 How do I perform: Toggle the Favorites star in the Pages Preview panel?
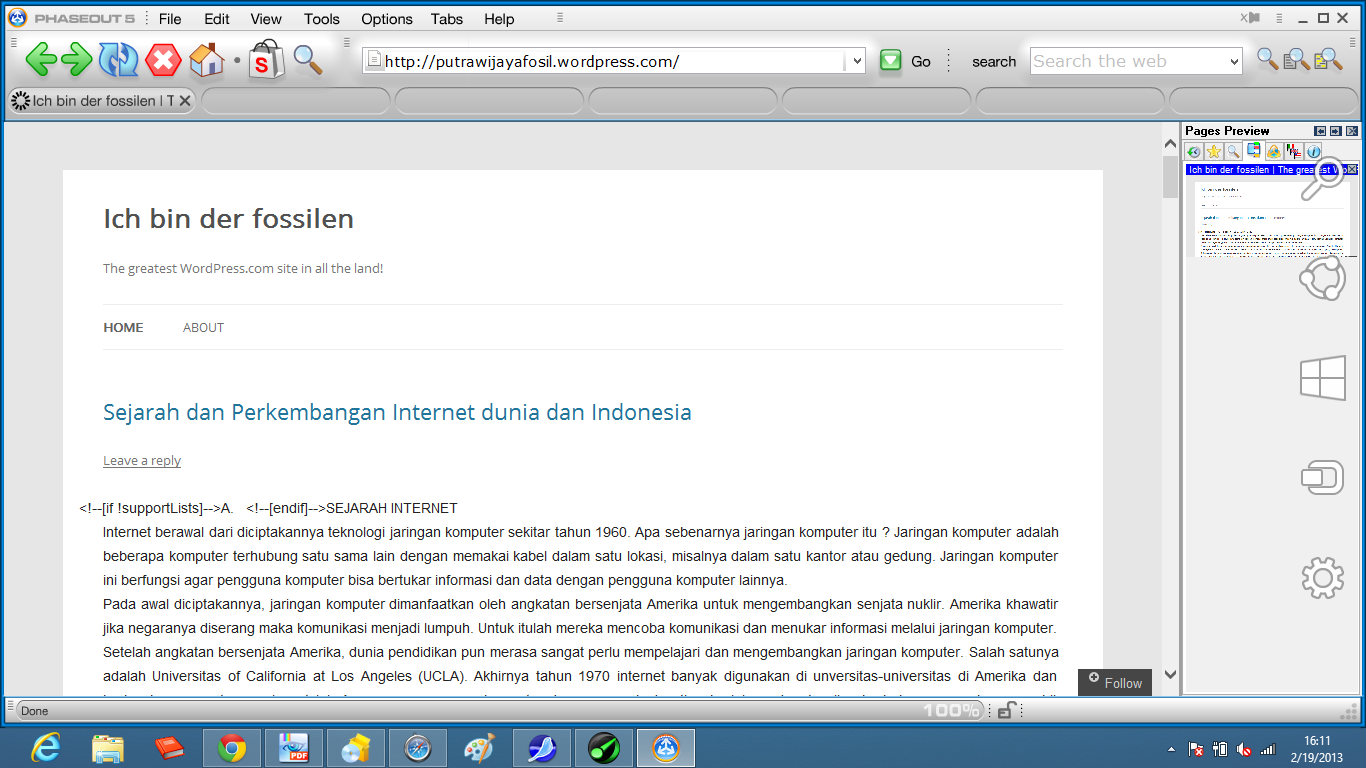pyautogui.click(x=1213, y=151)
